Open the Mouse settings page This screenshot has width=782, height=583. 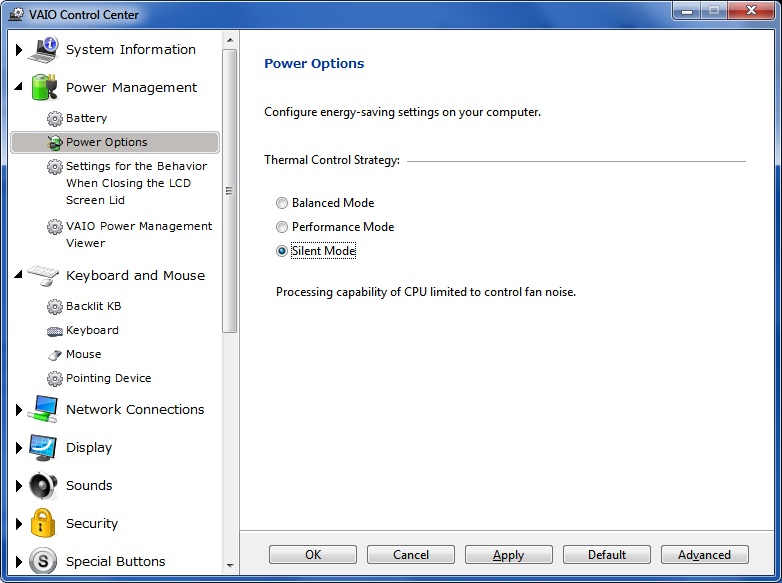[83, 354]
